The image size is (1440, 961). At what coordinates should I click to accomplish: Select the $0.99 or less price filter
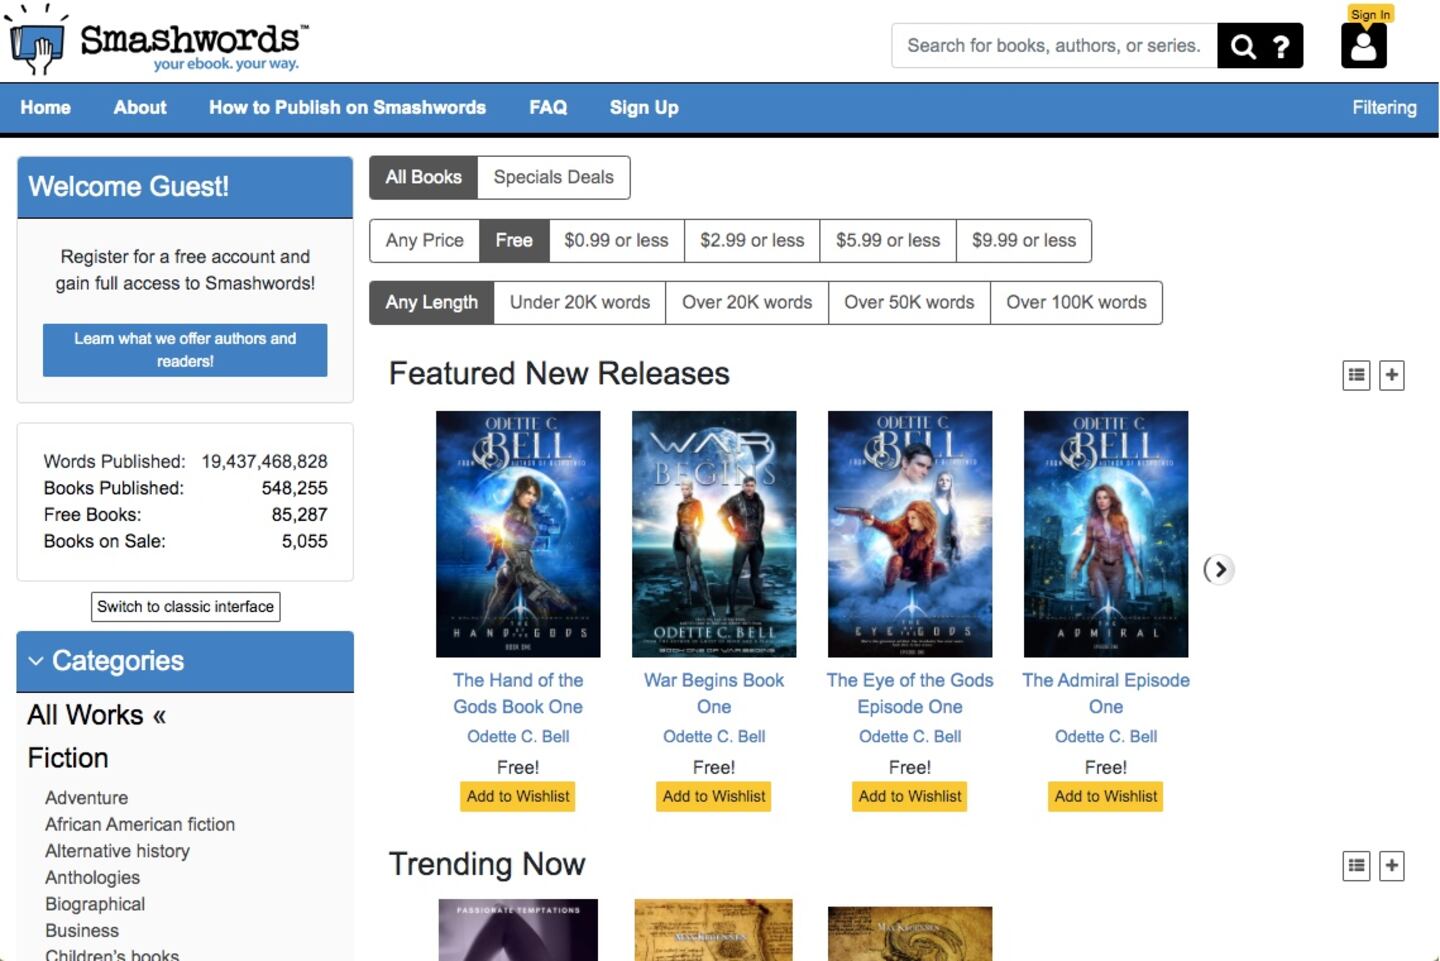[616, 241]
